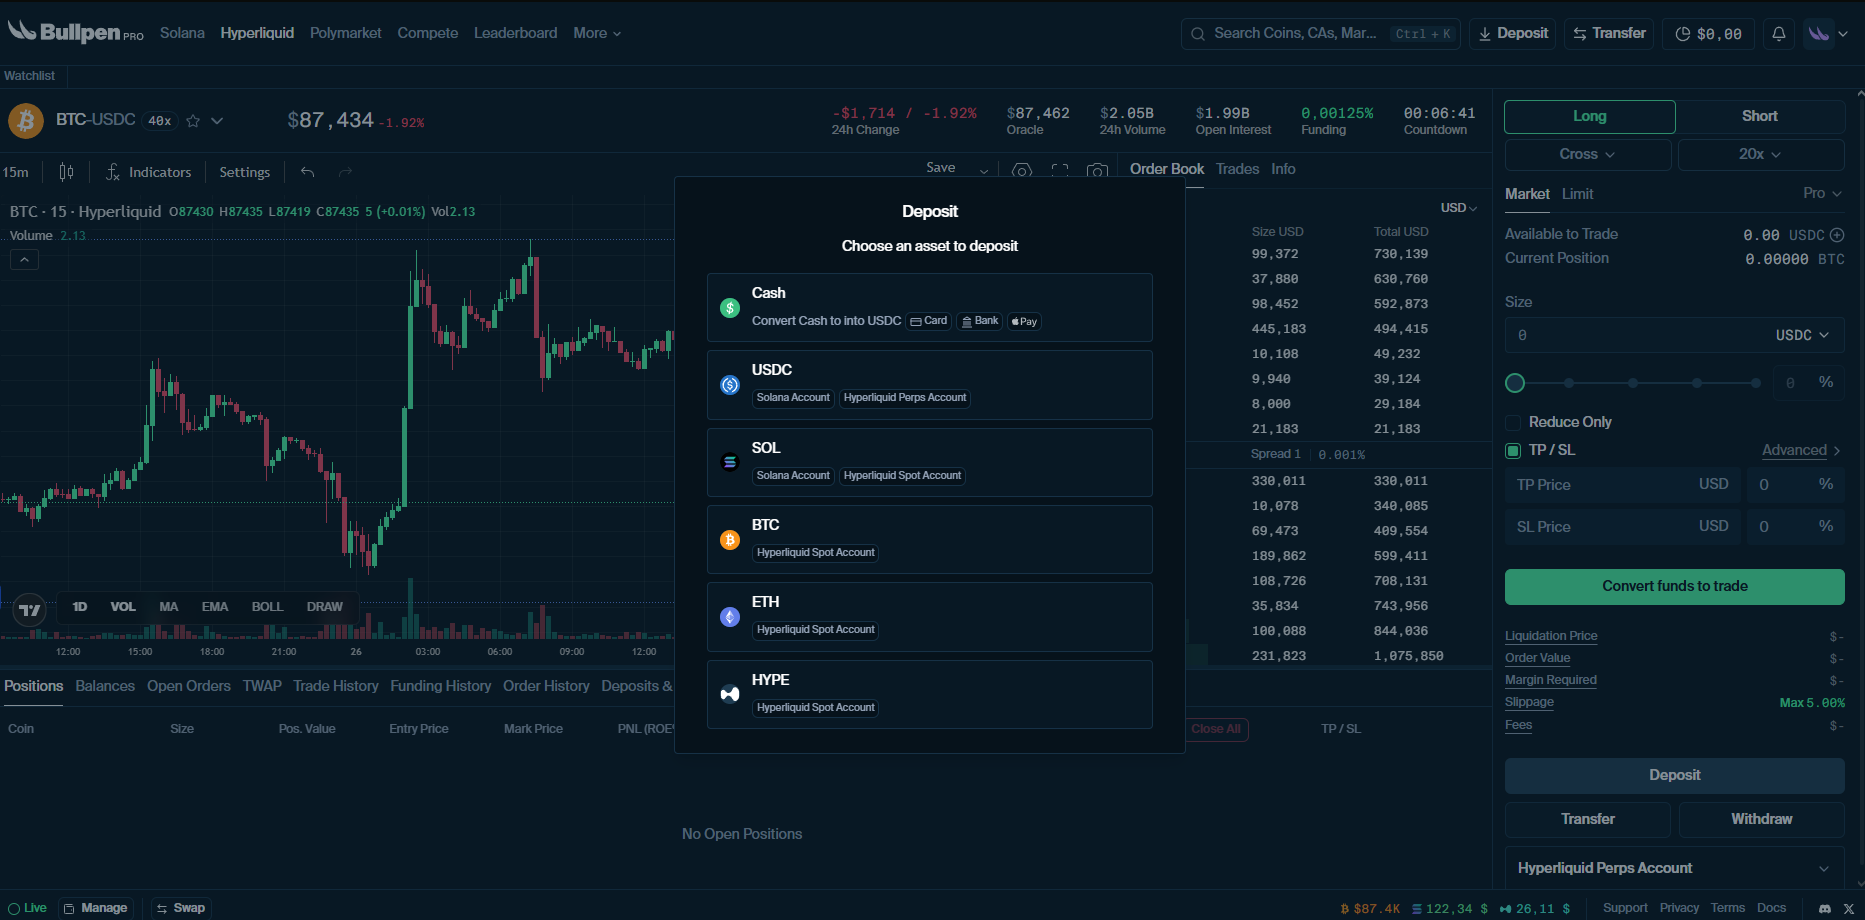Click the candlestick chart type icon
This screenshot has width=1865, height=920.
point(66,172)
